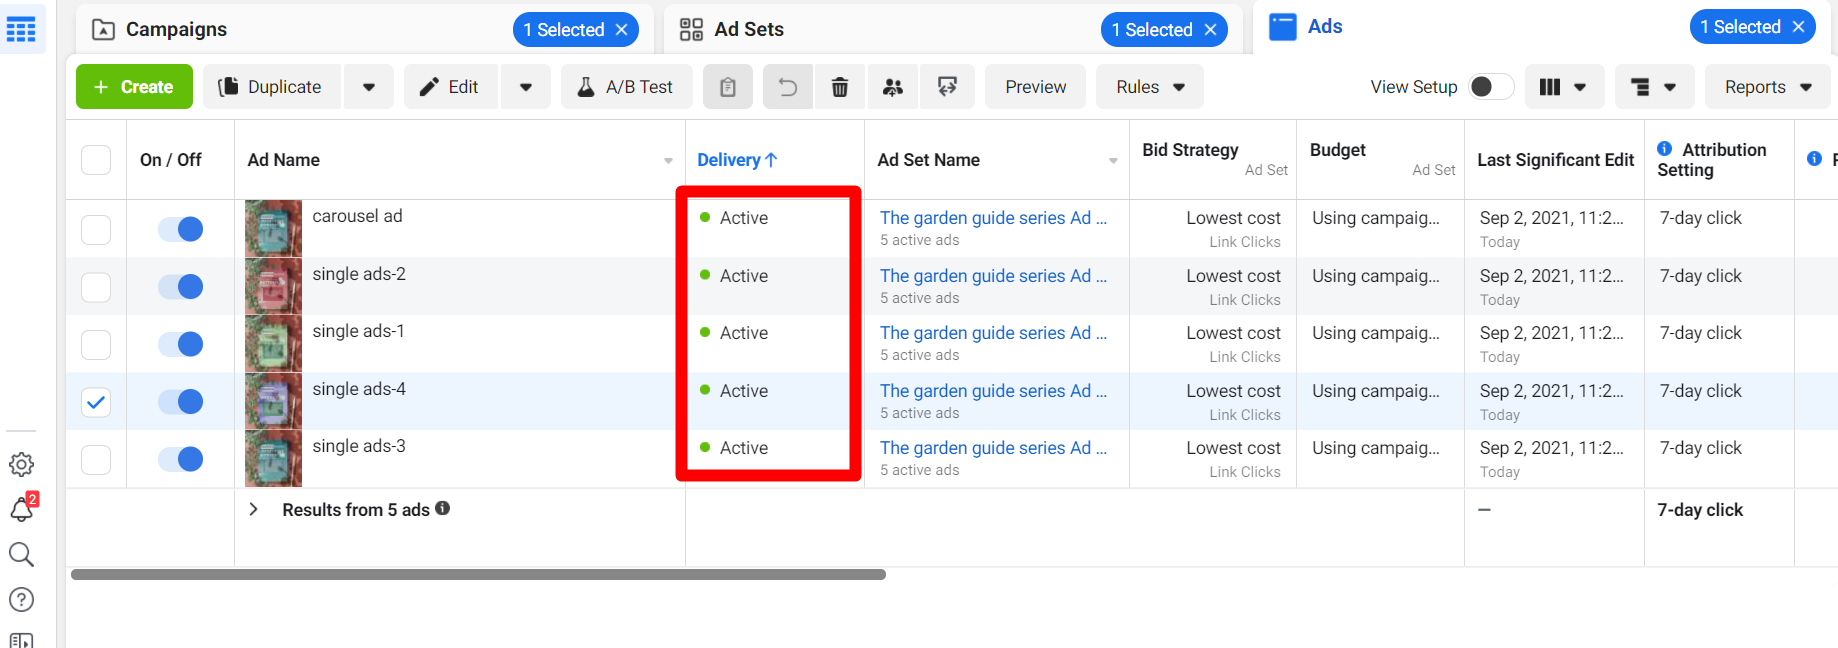Click the clipboard paste icon

point(728,87)
